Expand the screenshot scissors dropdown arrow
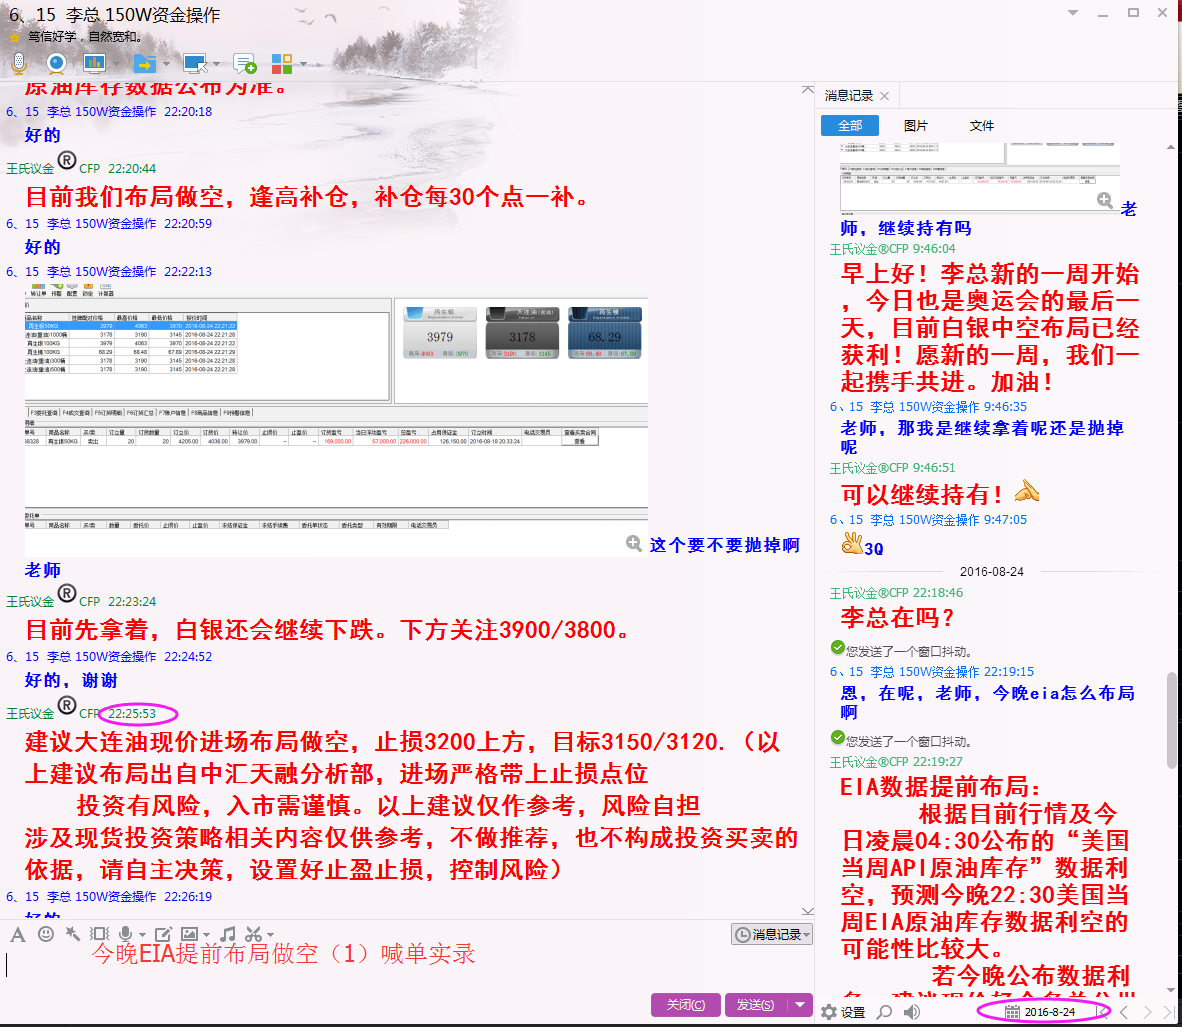This screenshot has height=1027, width=1182. pos(270,935)
